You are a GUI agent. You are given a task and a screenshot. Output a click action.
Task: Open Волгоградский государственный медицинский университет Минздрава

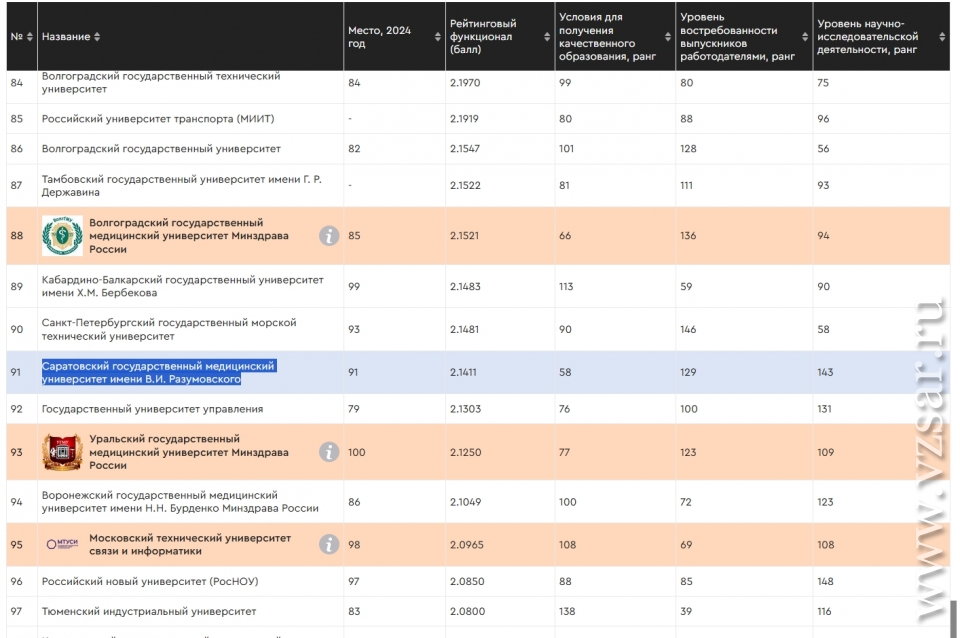[x=189, y=236]
